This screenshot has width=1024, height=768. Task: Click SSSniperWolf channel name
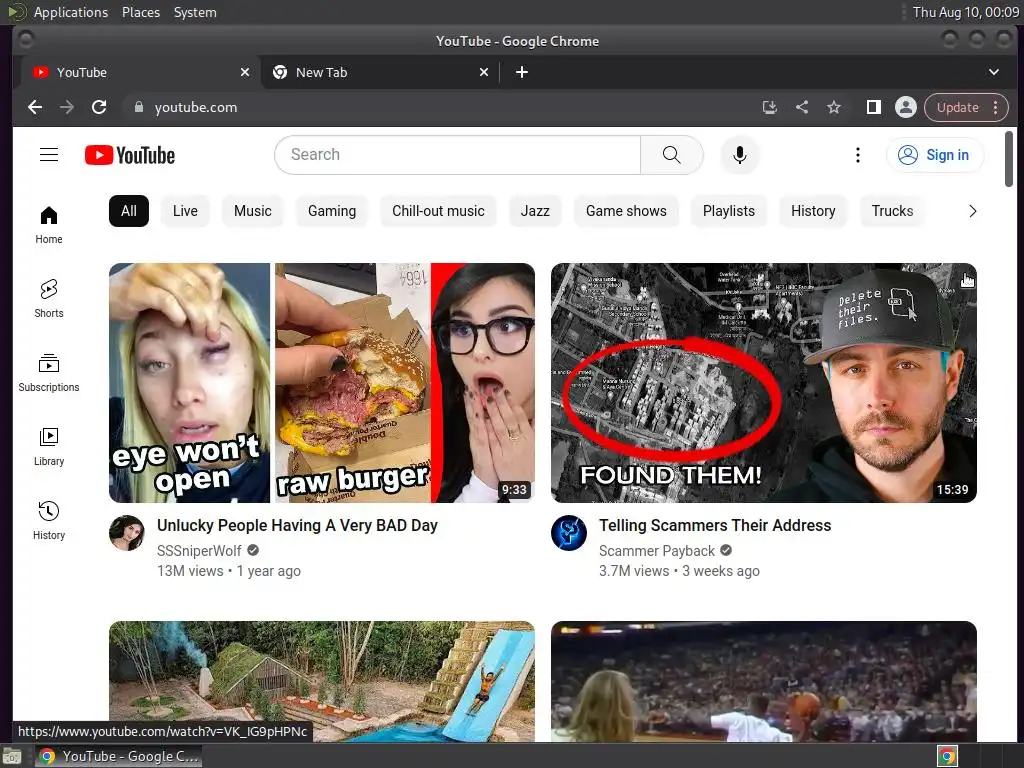point(199,551)
